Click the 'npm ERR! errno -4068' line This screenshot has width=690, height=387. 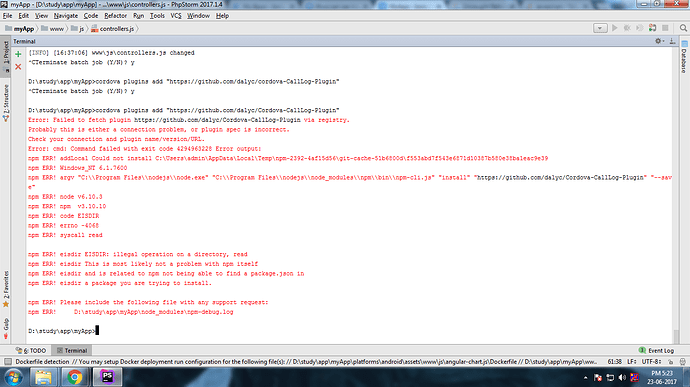(x=63, y=226)
